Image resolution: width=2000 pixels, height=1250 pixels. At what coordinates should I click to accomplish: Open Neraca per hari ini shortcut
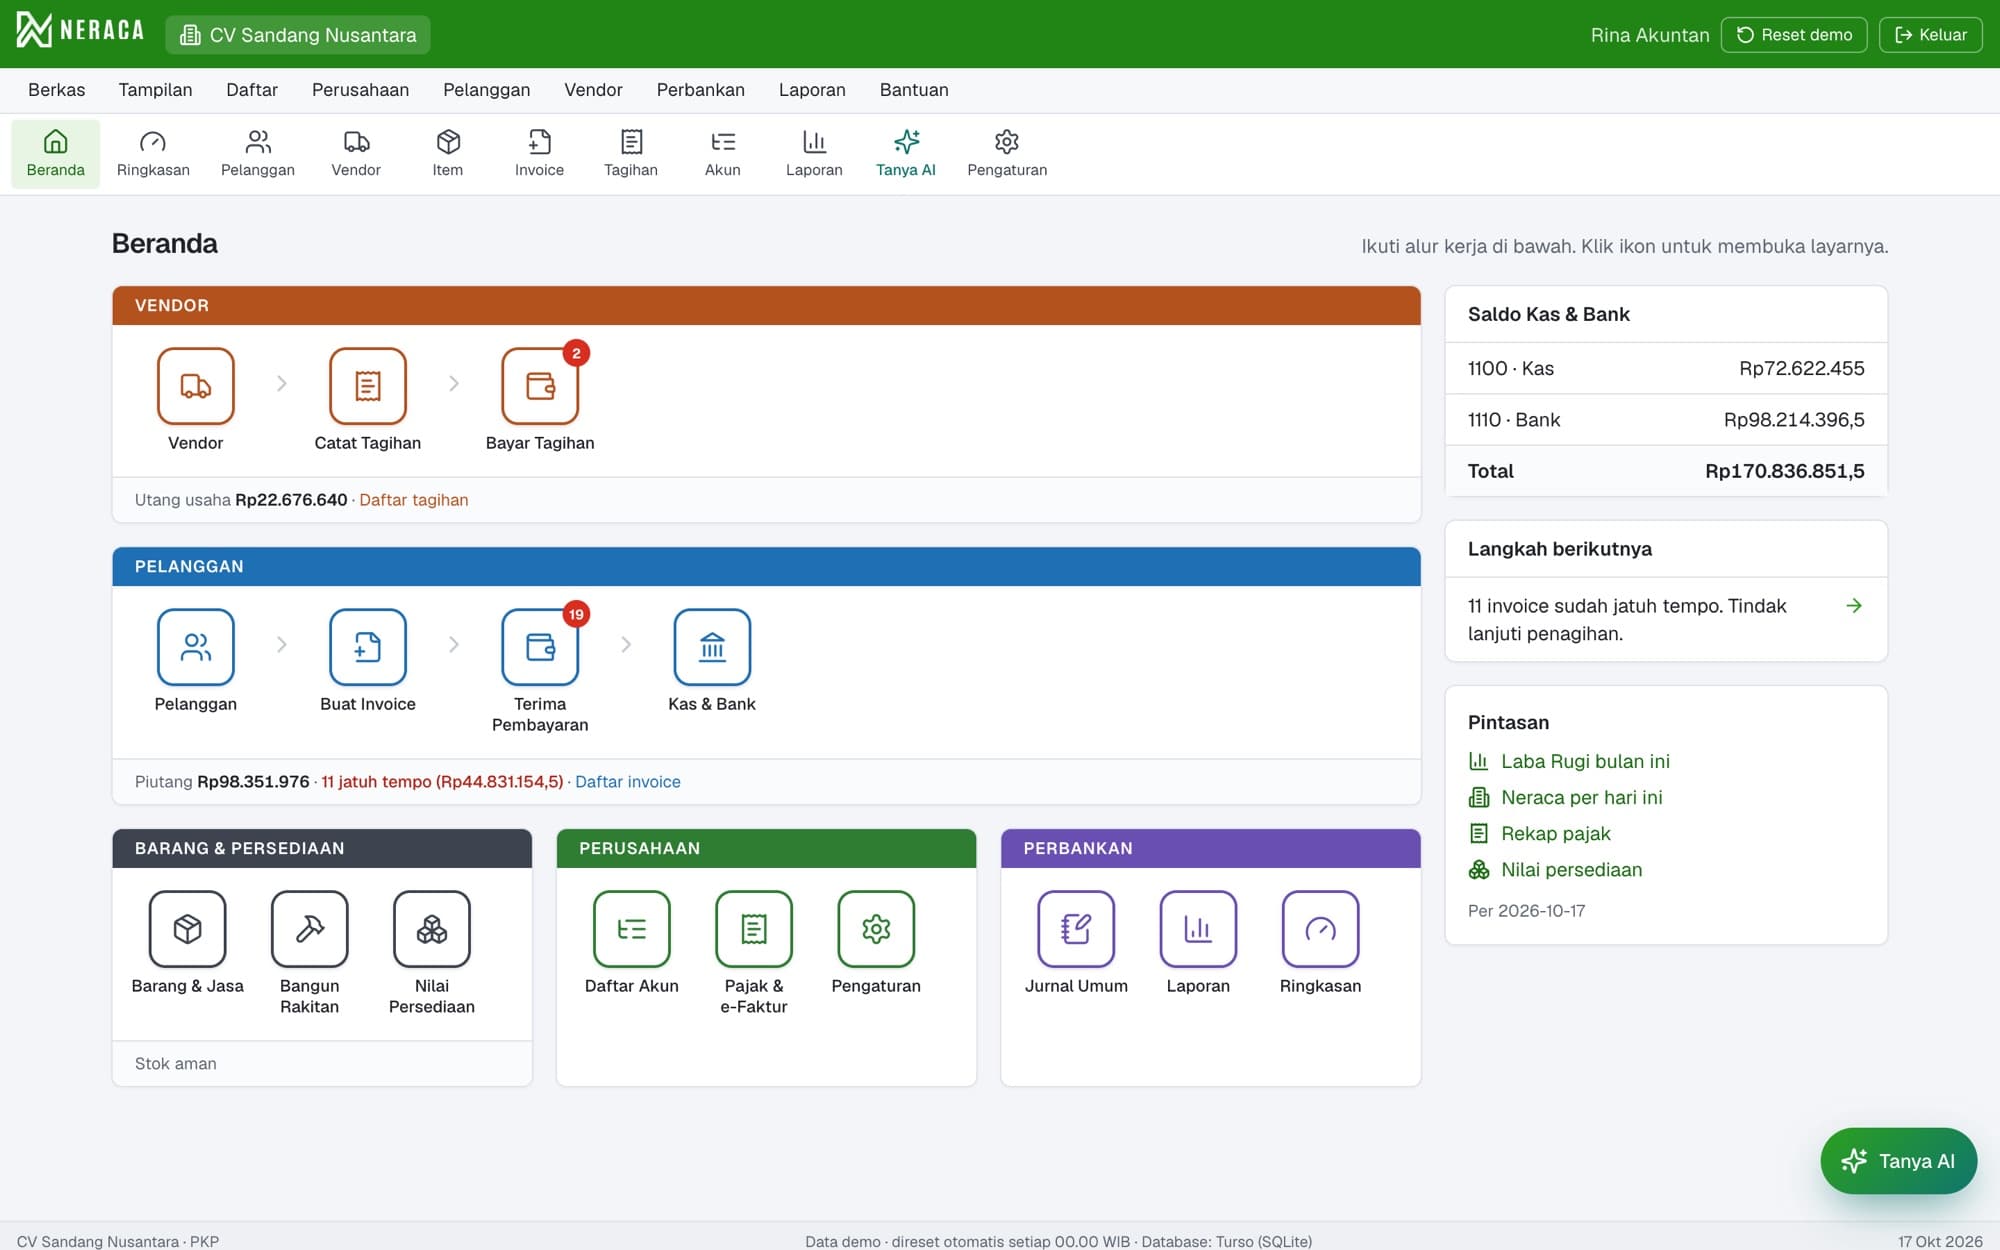(x=1565, y=798)
